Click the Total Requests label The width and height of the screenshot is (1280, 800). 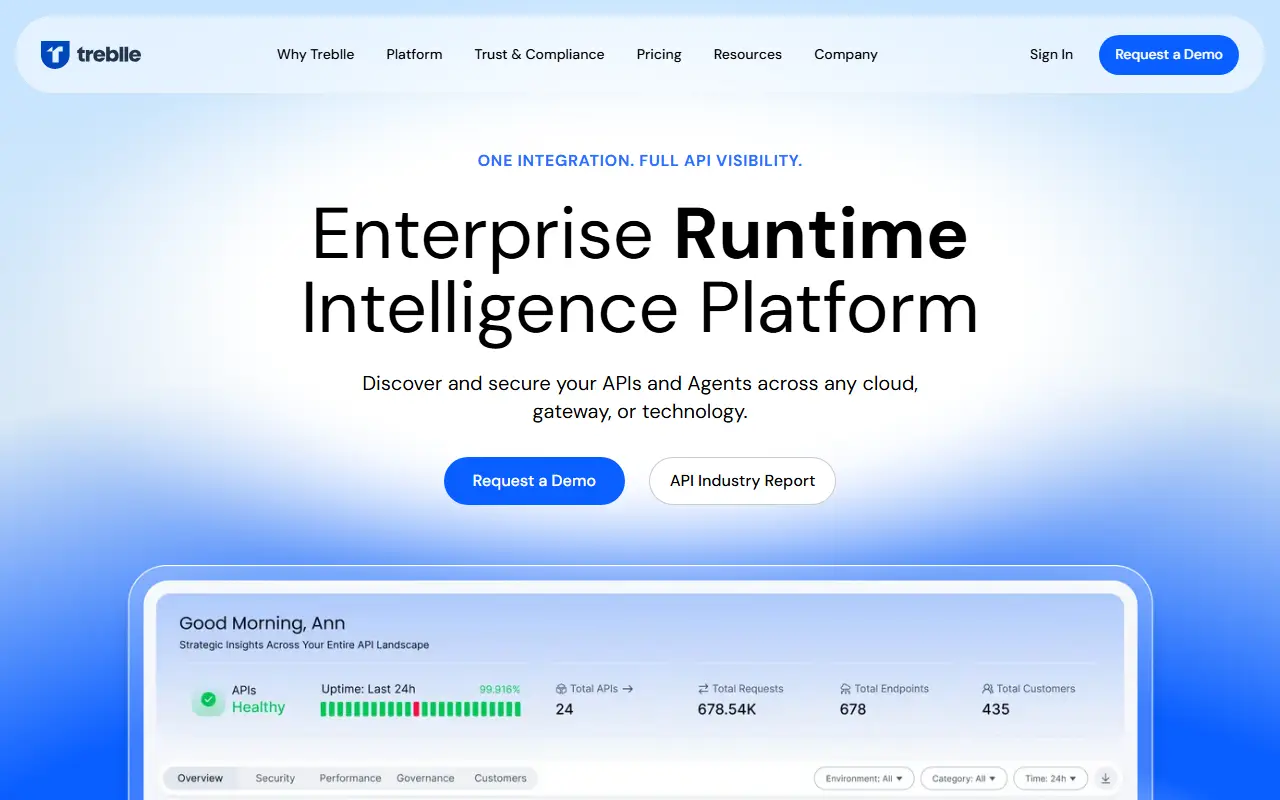pos(748,689)
